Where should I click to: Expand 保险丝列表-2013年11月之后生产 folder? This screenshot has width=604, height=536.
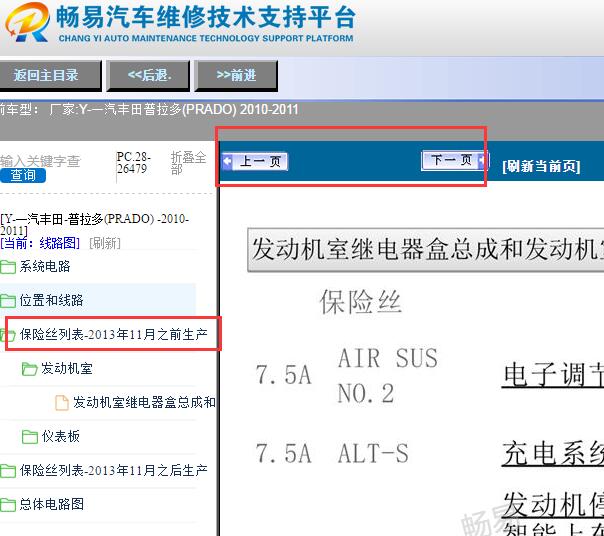coord(114,470)
